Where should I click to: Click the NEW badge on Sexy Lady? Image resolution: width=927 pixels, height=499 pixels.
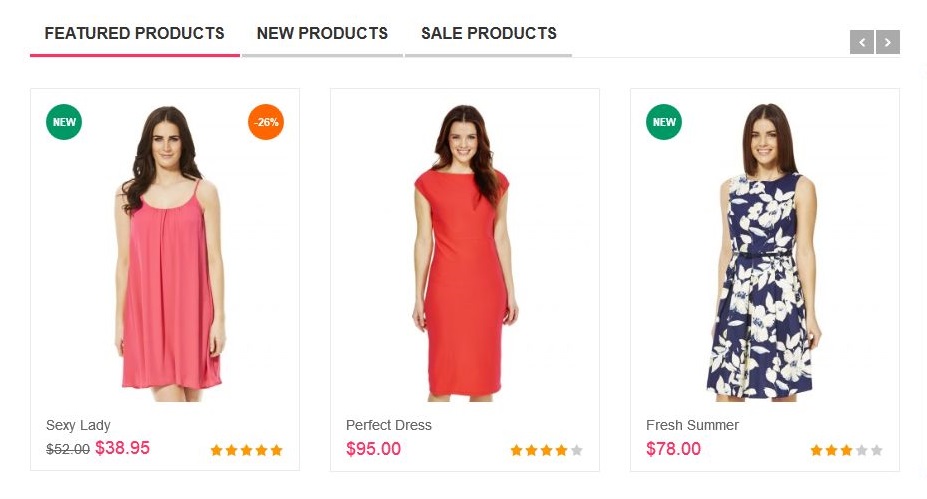click(64, 122)
